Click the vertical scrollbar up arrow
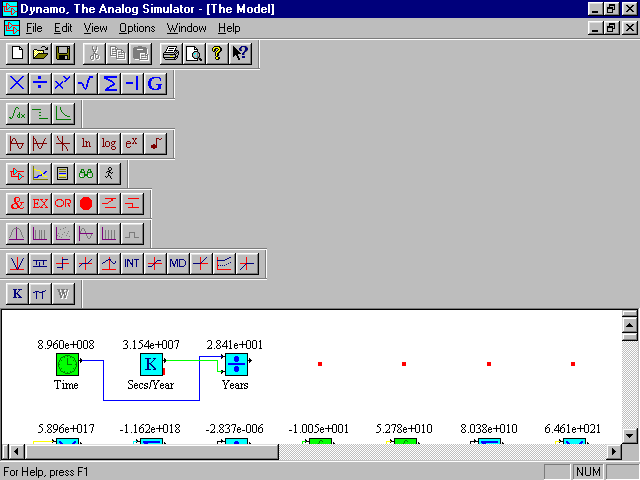Viewport: 640px width, 480px height. [629, 318]
